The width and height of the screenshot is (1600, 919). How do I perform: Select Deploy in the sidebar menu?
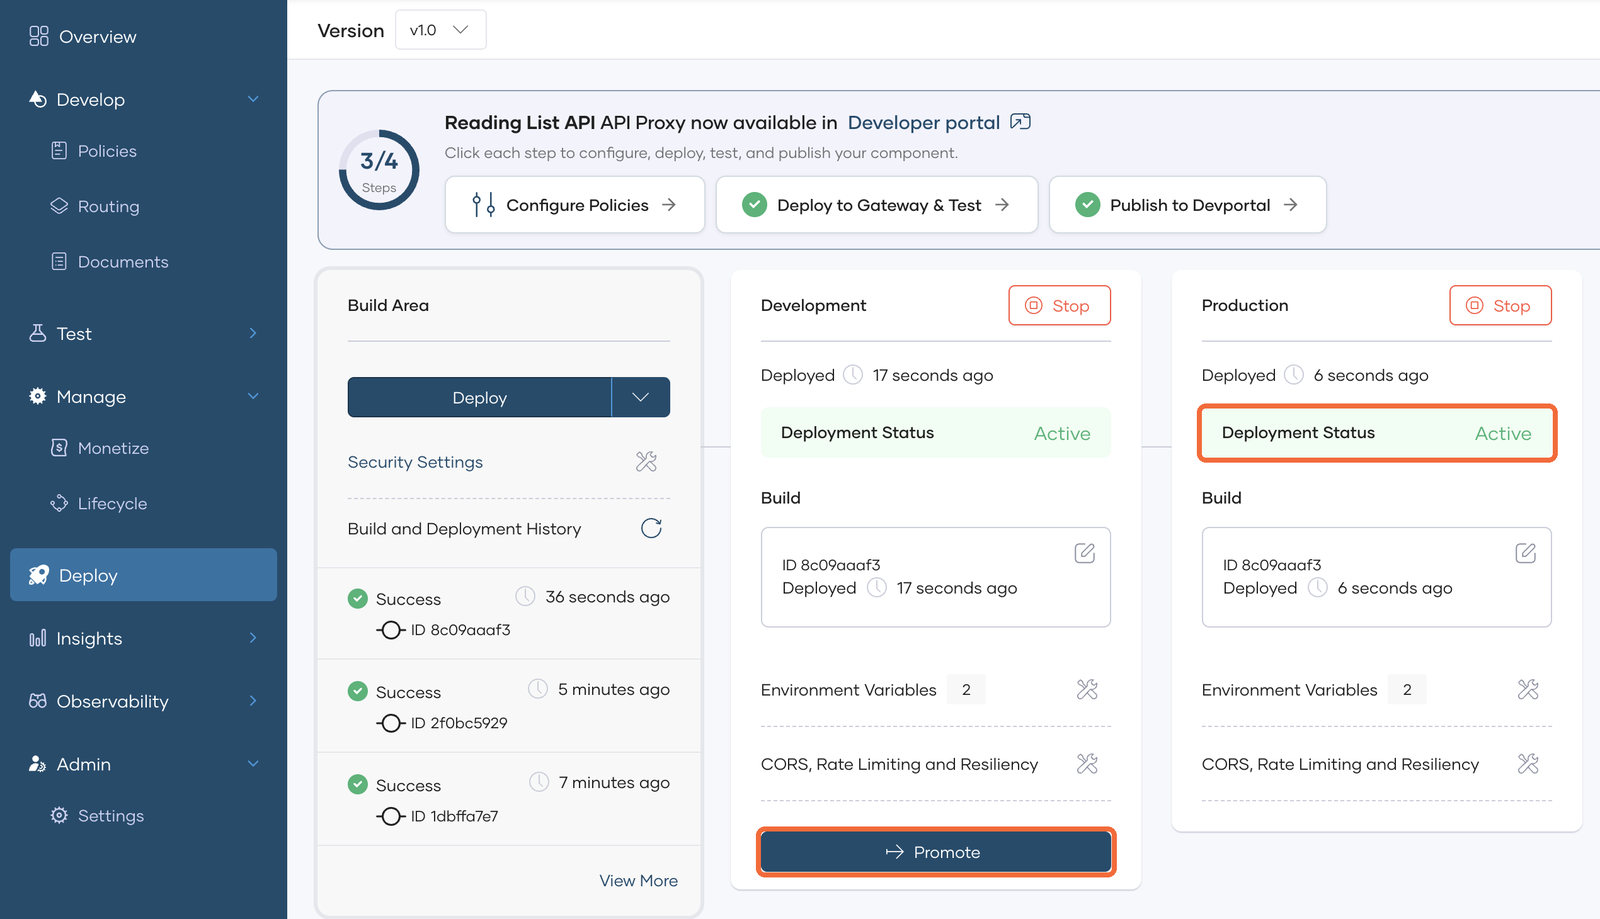click(x=143, y=575)
